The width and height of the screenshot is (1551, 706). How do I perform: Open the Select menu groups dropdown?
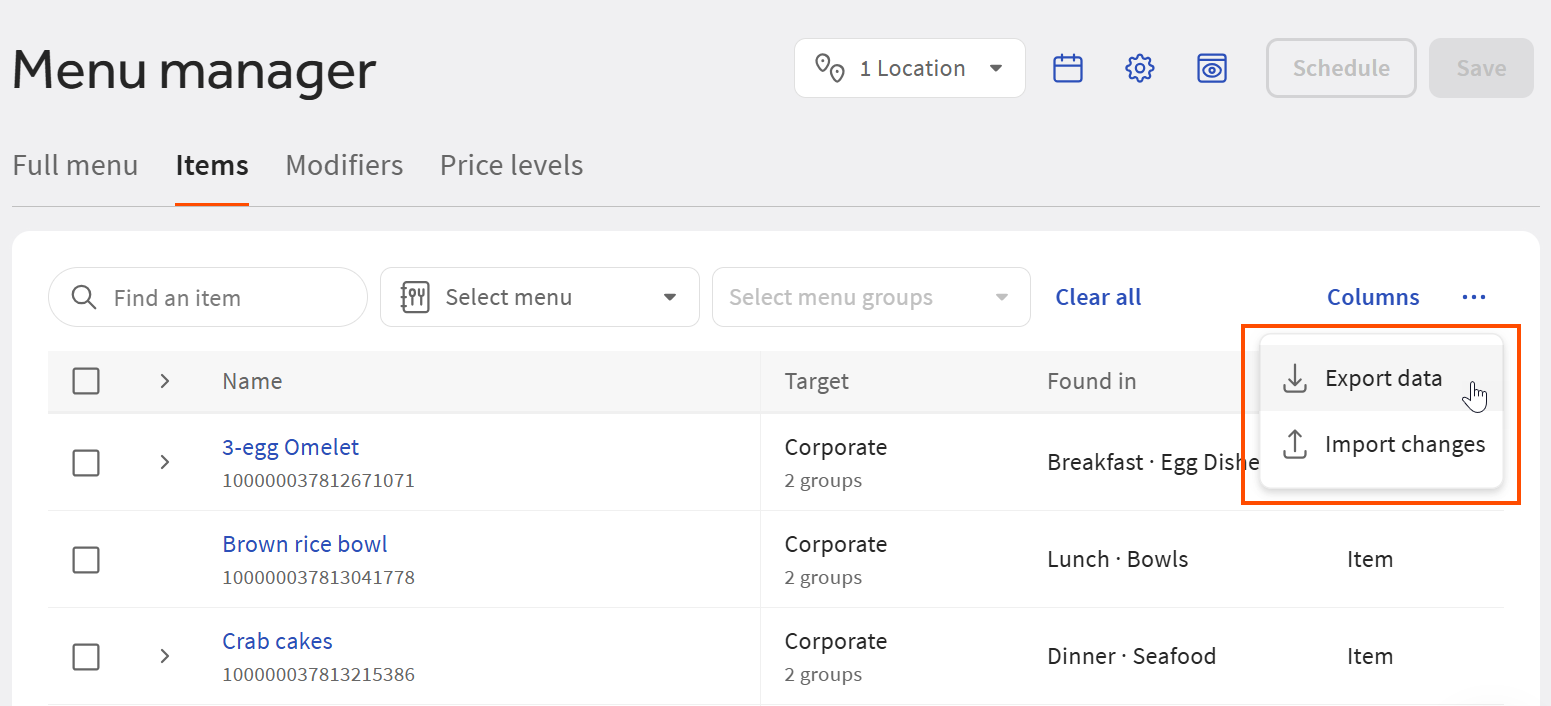tap(870, 296)
